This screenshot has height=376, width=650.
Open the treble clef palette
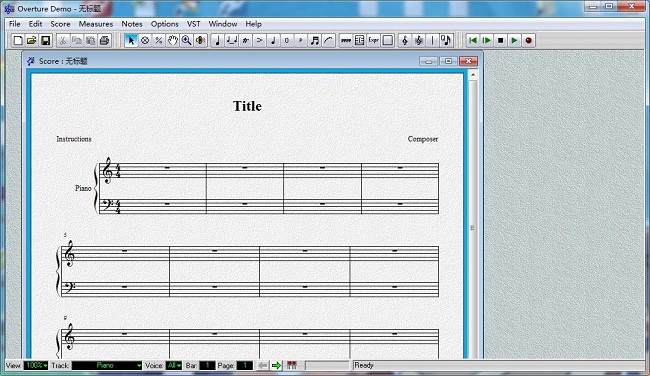405,41
